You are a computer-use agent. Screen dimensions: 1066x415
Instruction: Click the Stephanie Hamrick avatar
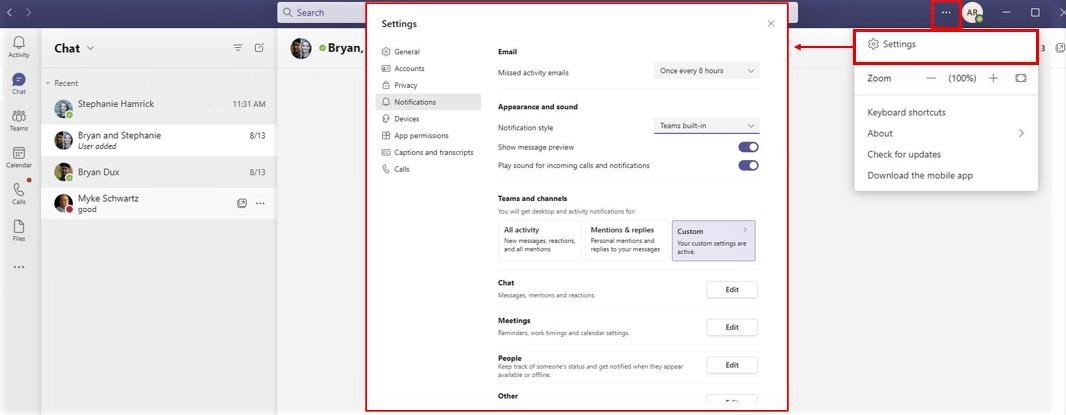point(63,108)
